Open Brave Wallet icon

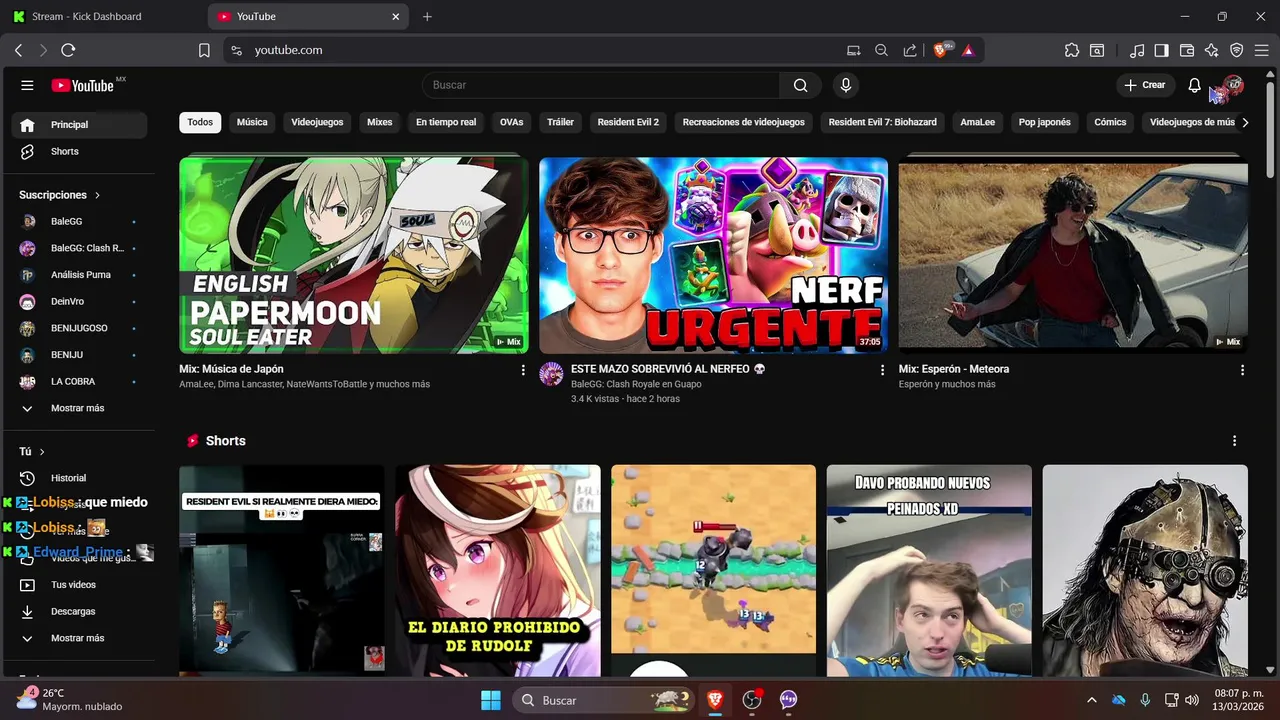[1187, 50]
